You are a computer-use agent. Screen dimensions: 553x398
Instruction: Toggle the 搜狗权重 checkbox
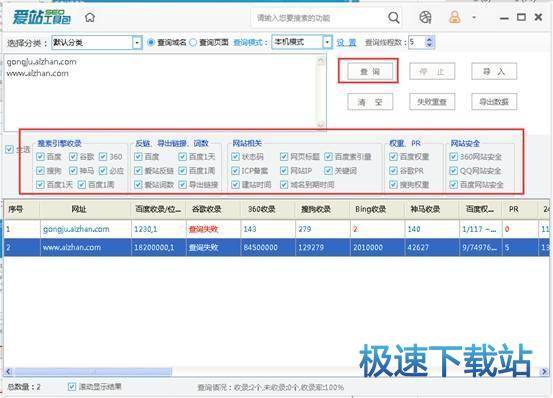[393, 184]
